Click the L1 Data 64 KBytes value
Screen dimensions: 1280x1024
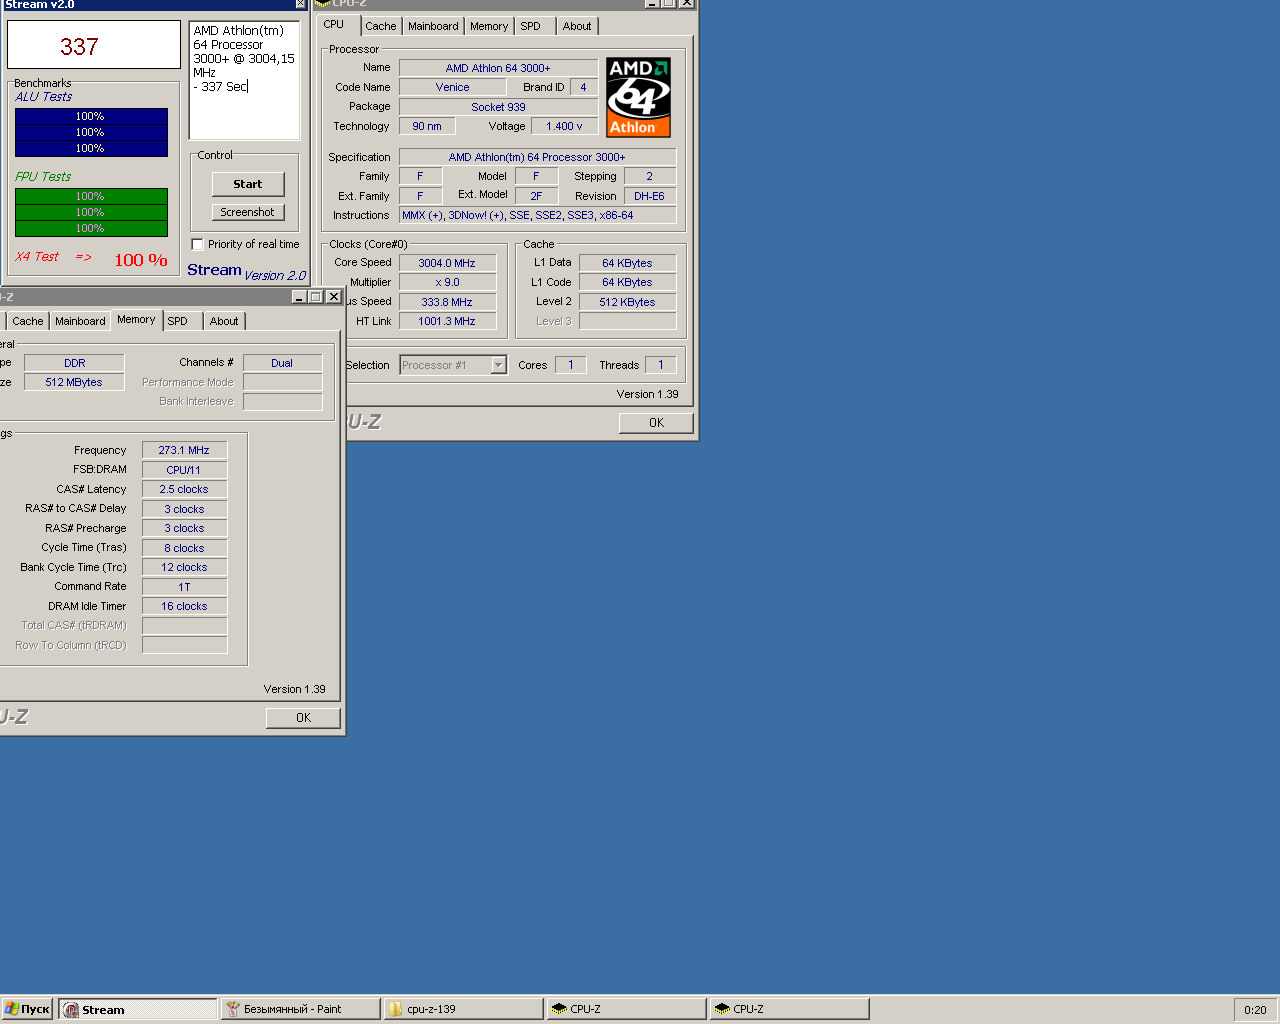(627, 263)
